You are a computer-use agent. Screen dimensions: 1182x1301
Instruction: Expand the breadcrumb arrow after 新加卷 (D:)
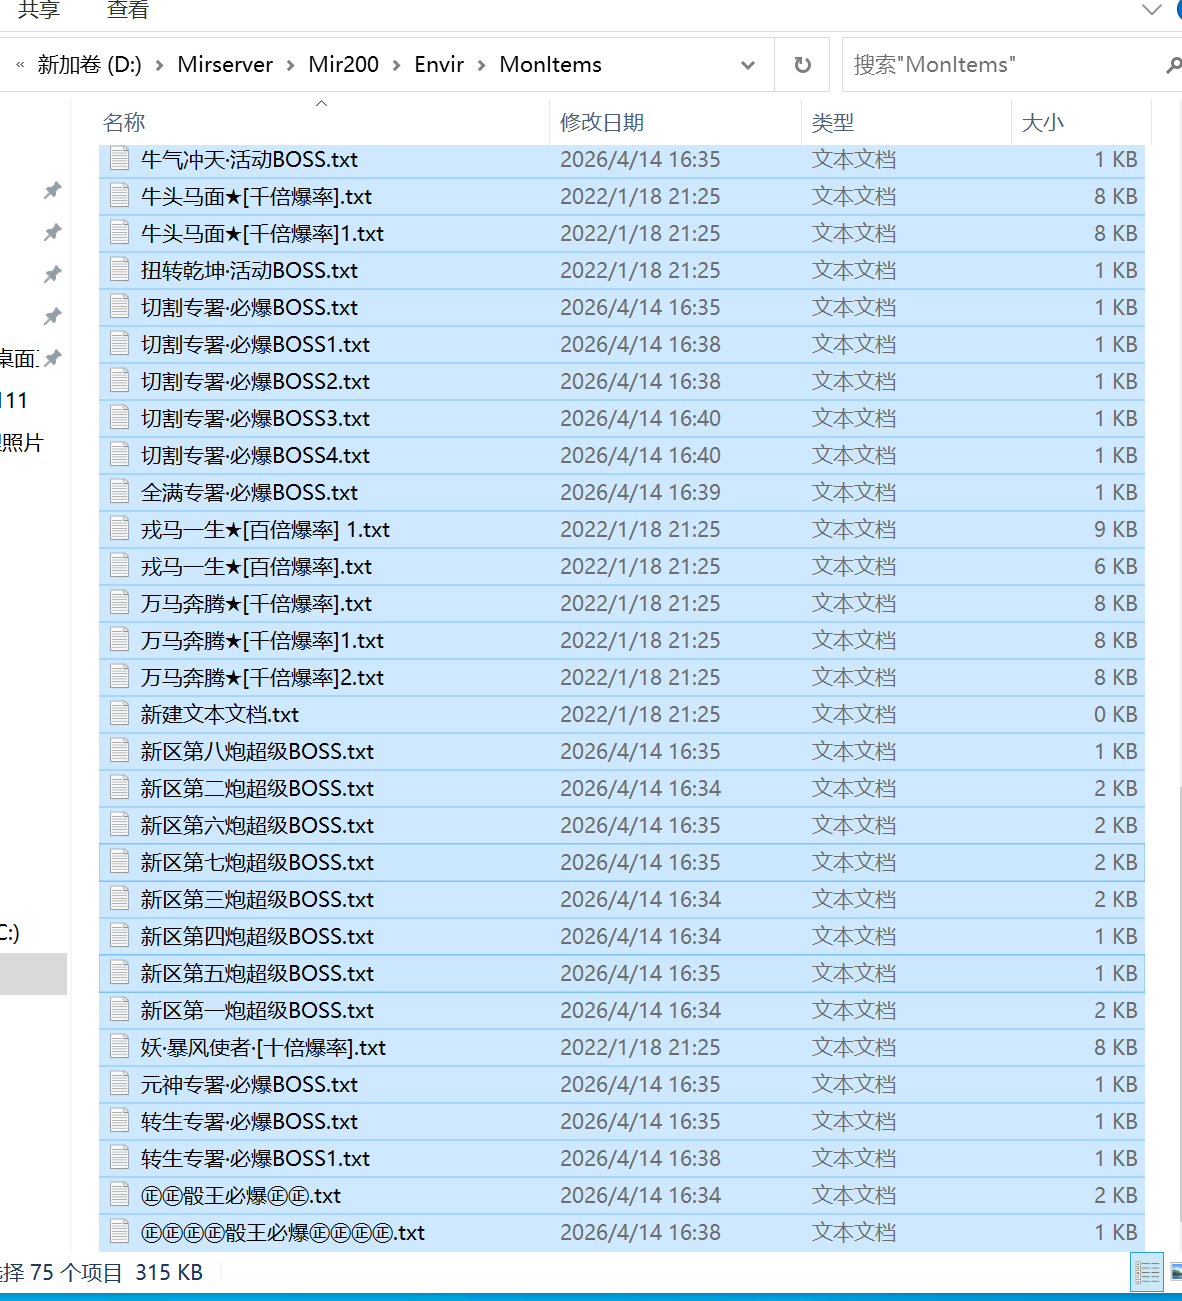(x=159, y=65)
